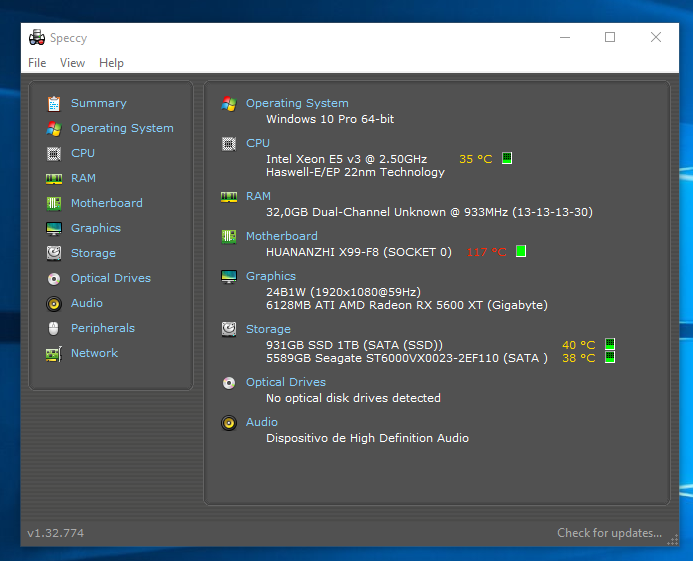Show Motherboard details from sidebar

tap(107, 203)
